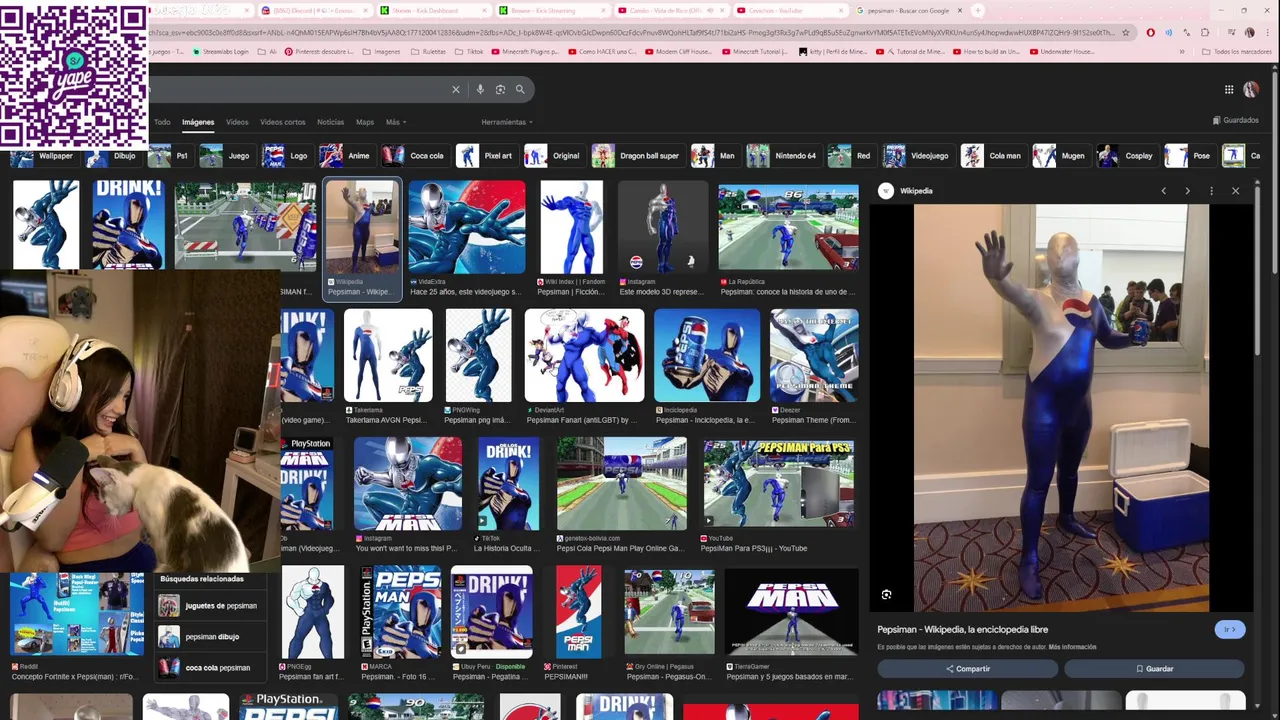Image resolution: width=1280 pixels, height=720 pixels.
Task: Filter images by Nintendo 64 chip
Action: click(783, 156)
